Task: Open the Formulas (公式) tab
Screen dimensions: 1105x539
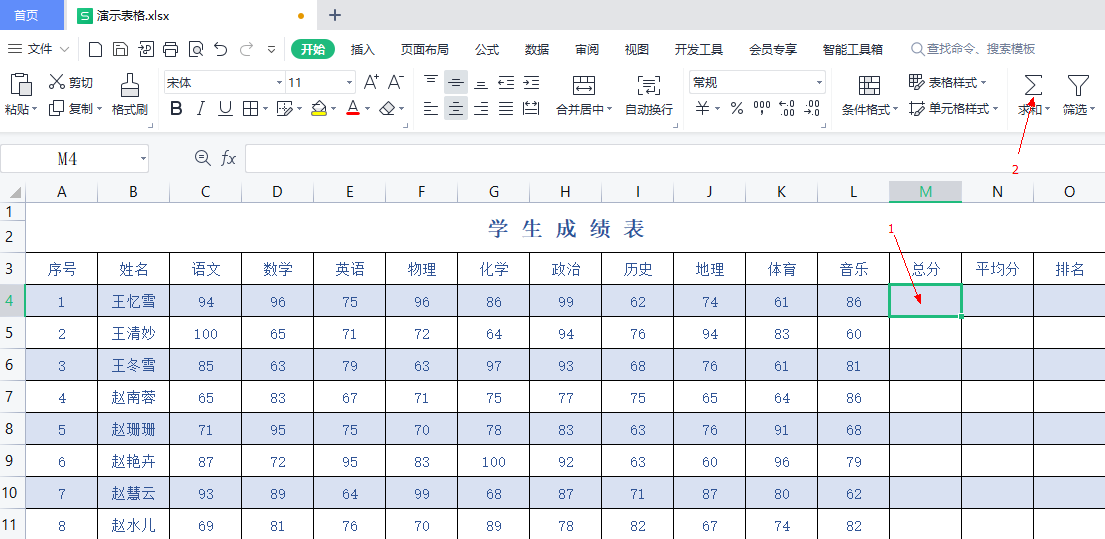Action: pos(487,49)
